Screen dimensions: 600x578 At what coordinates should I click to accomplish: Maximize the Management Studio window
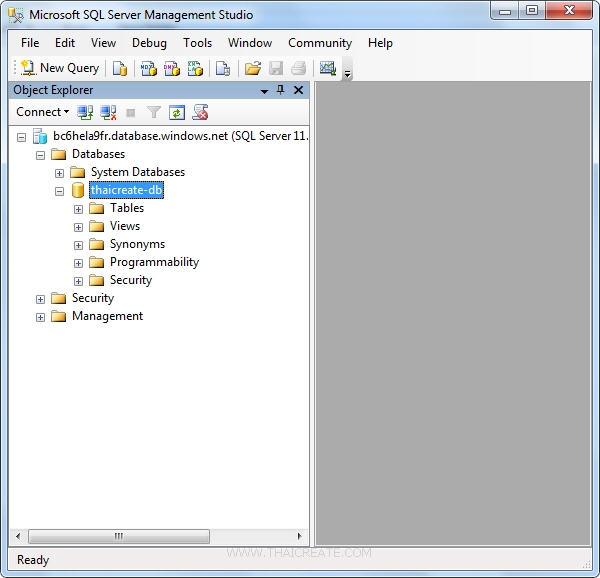tap(532, 11)
